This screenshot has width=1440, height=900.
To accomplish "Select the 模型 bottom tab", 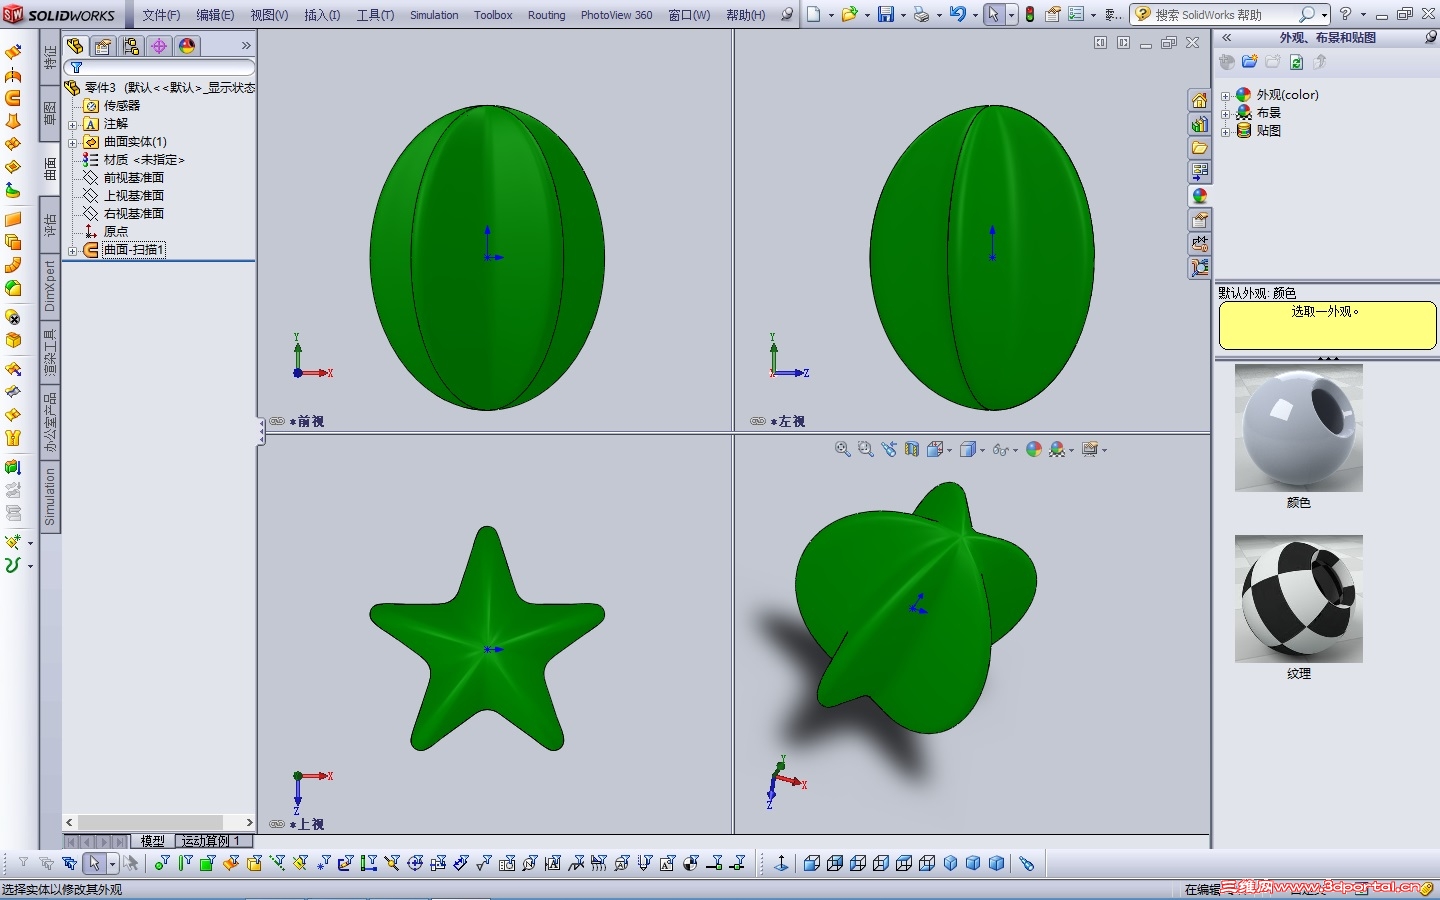I will [x=153, y=841].
